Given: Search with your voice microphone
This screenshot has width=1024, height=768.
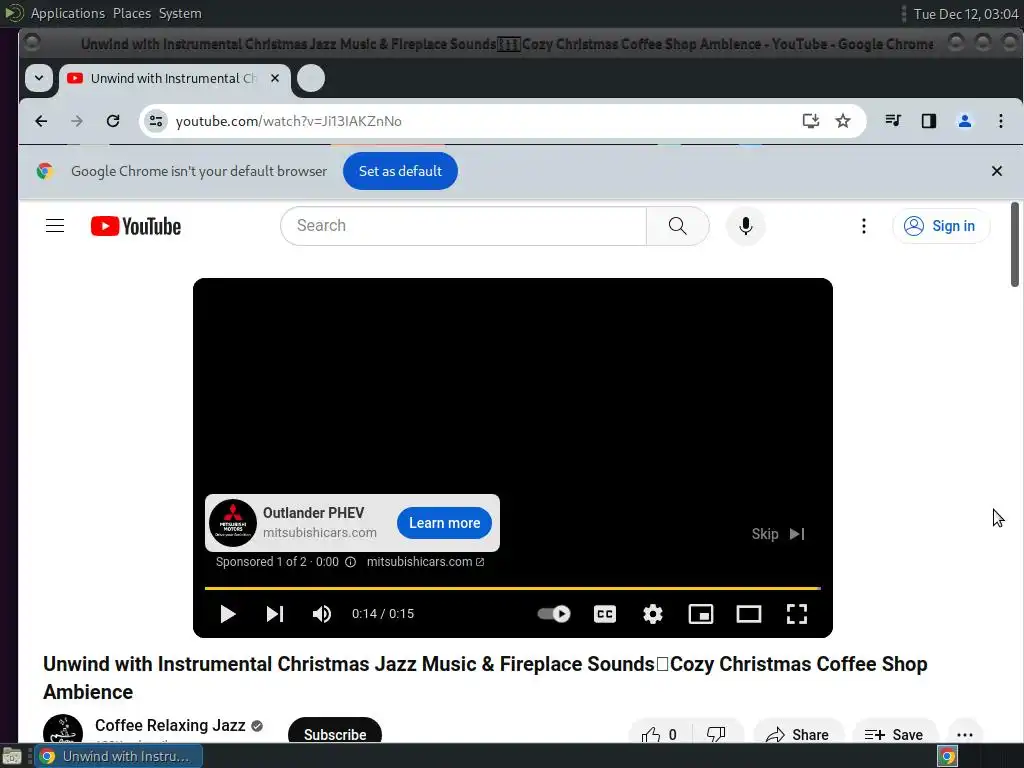Looking at the screenshot, I should (746, 226).
